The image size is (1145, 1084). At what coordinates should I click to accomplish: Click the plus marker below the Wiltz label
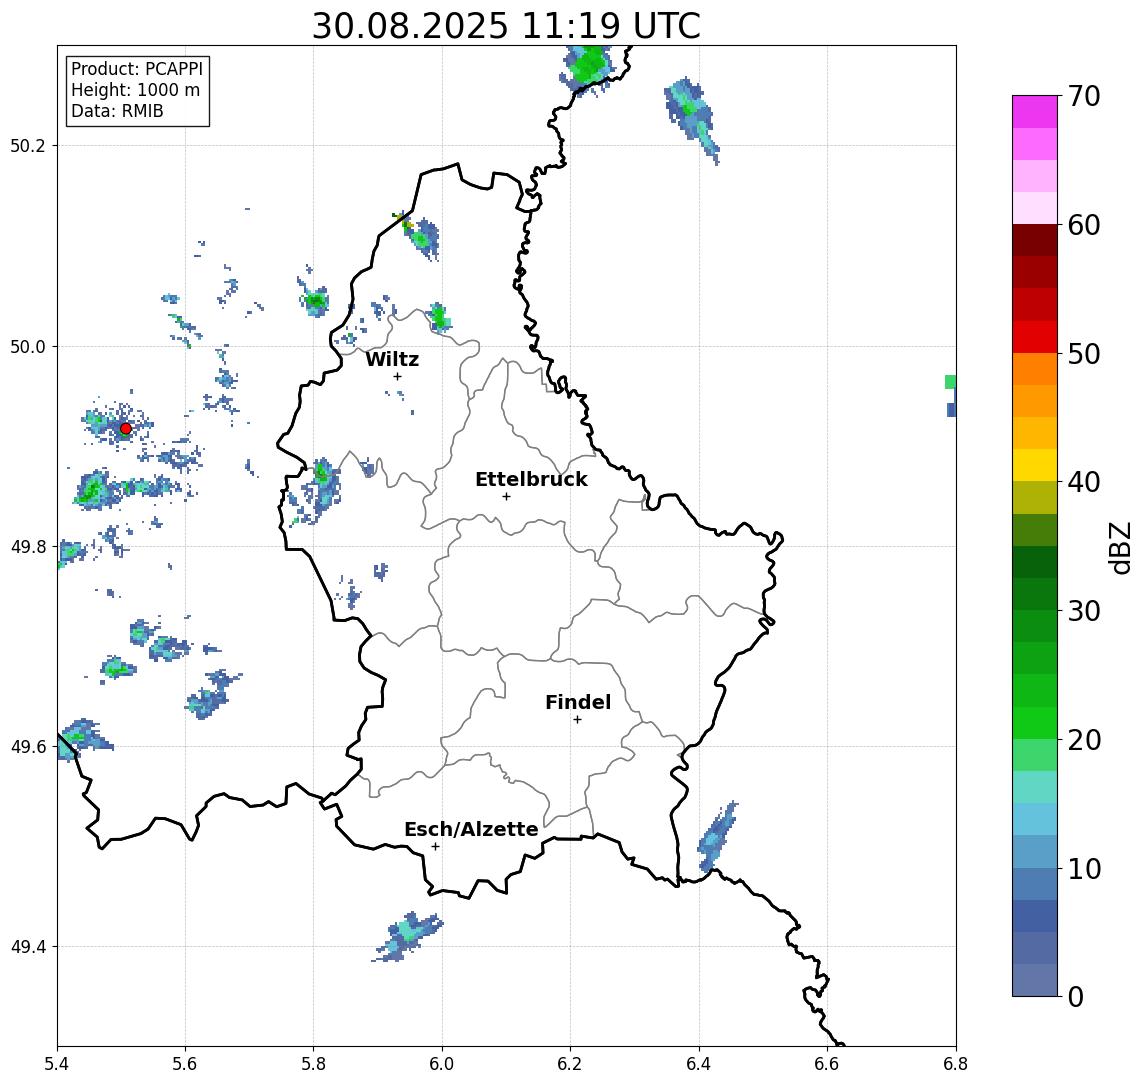(x=397, y=376)
